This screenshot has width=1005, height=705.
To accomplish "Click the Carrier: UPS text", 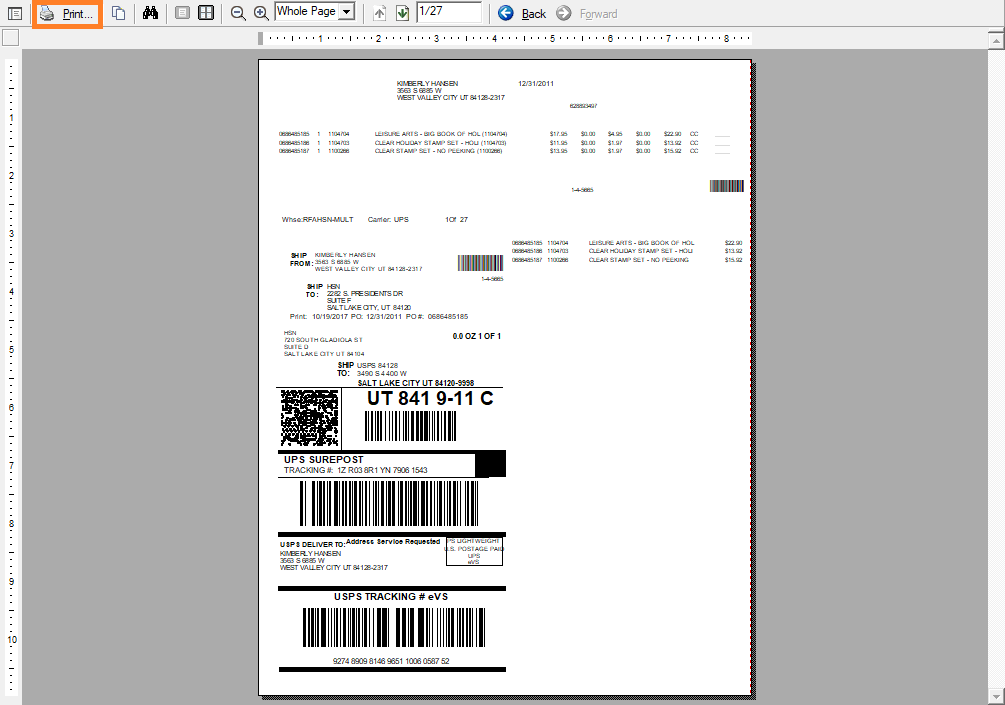I will [388, 219].
